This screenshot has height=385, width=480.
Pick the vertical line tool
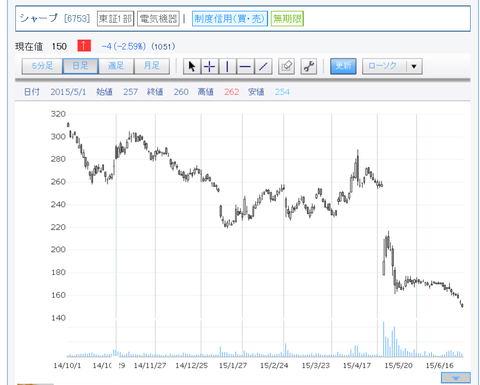227,66
